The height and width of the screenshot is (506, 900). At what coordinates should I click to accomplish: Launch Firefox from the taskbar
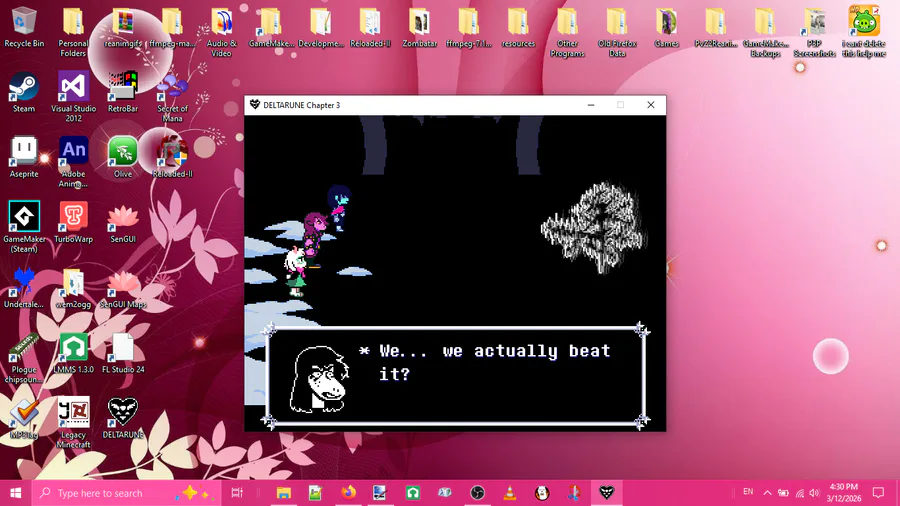(x=348, y=493)
